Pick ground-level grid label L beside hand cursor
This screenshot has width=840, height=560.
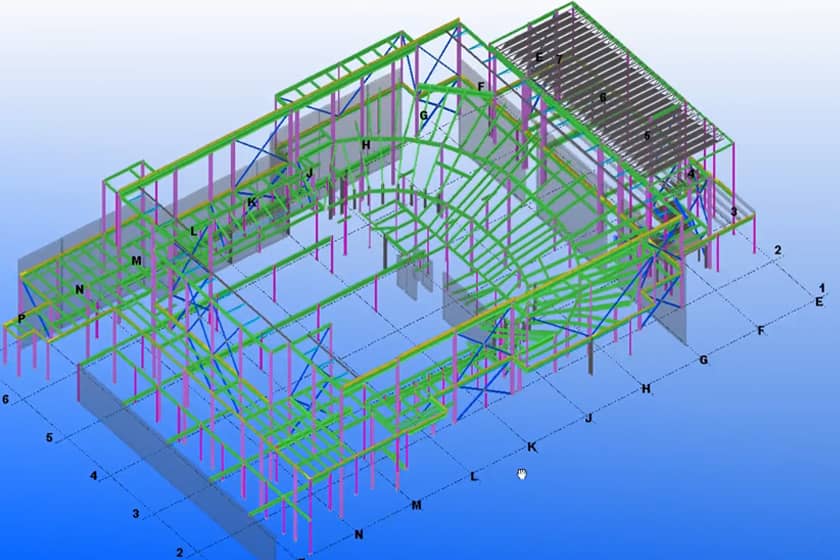[474, 476]
